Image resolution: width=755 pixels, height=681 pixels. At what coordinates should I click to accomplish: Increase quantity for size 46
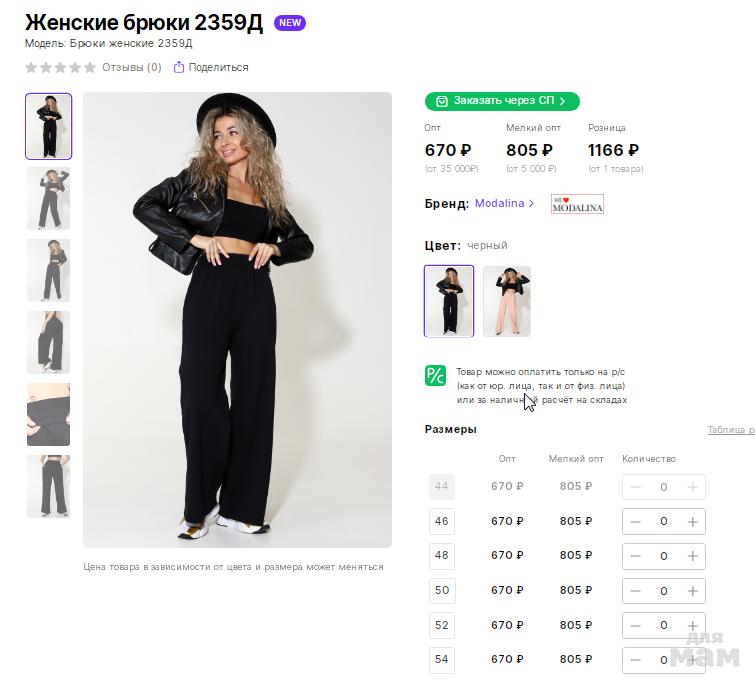tap(692, 521)
